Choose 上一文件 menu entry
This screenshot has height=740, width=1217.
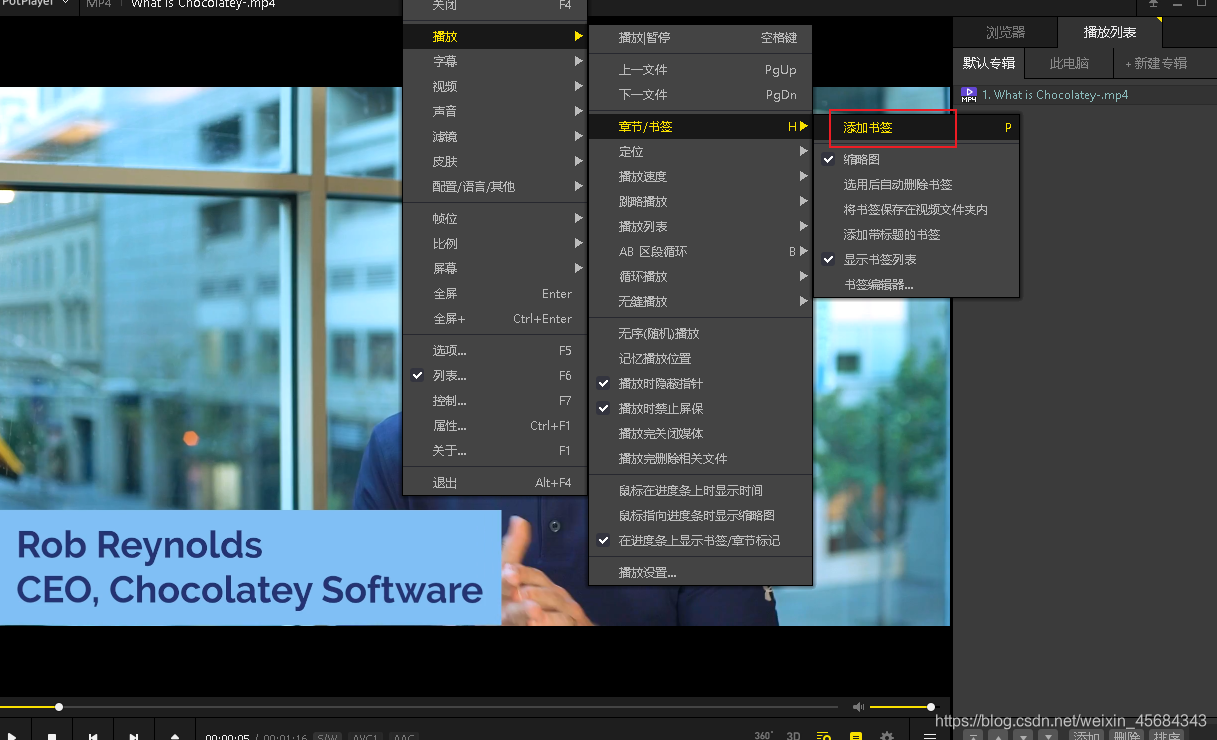[700, 70]
